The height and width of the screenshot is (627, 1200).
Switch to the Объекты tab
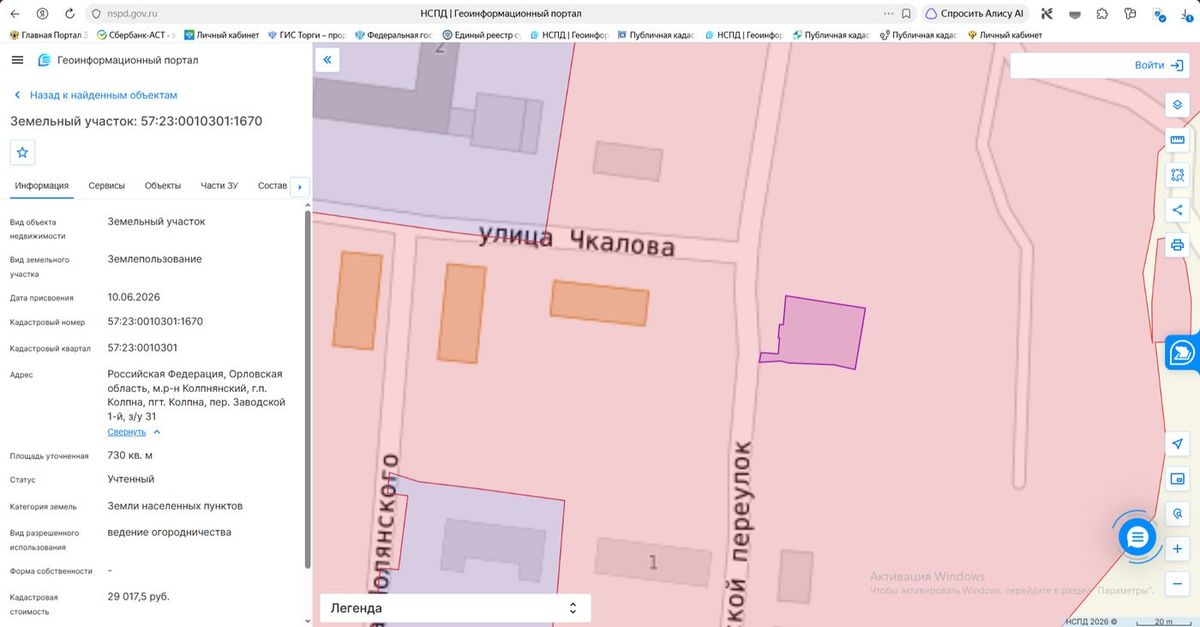[x=163, y=186]
